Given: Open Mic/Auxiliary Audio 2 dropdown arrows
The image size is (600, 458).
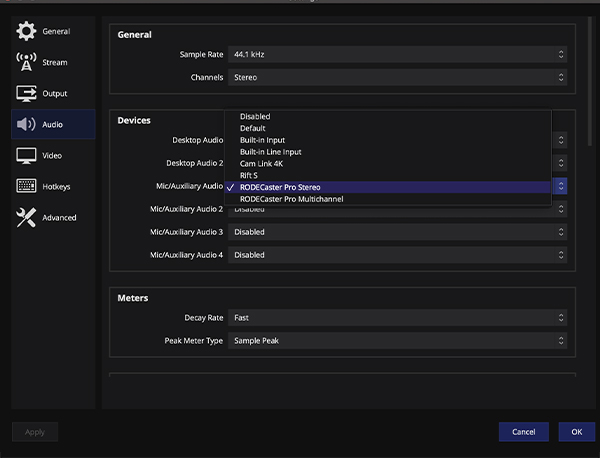Looking at the screenshot, I should point(561,209).
